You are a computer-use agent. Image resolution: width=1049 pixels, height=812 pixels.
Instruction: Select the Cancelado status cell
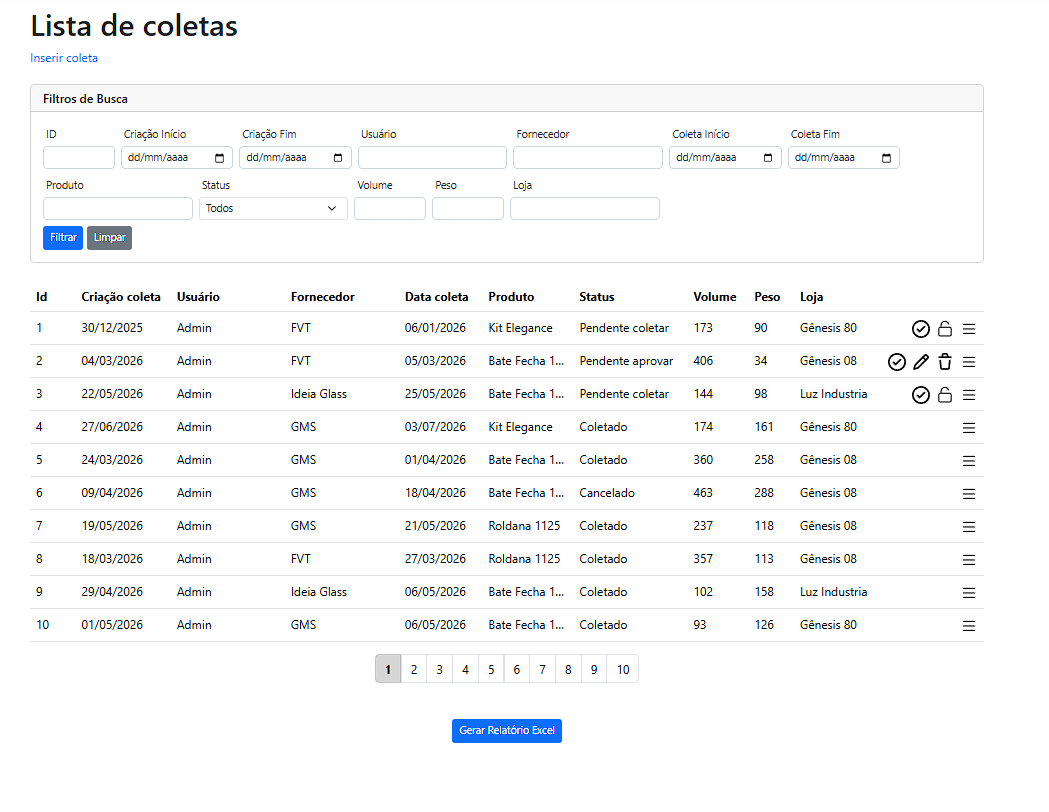pos(607,493)
